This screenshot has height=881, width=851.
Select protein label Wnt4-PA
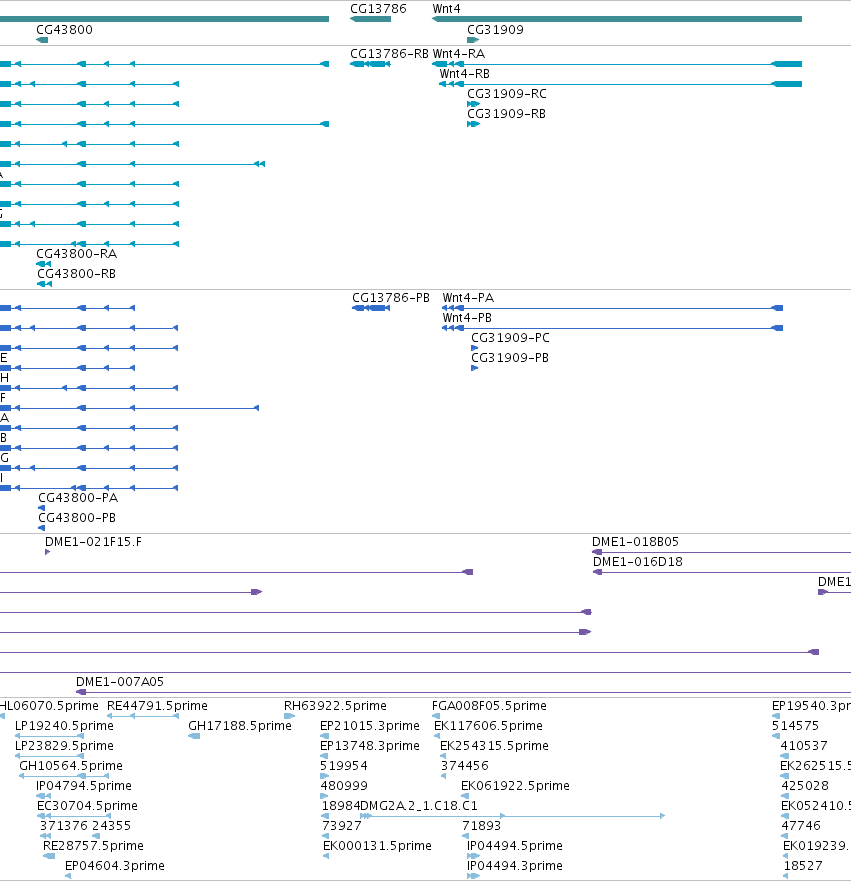(468, 298)
